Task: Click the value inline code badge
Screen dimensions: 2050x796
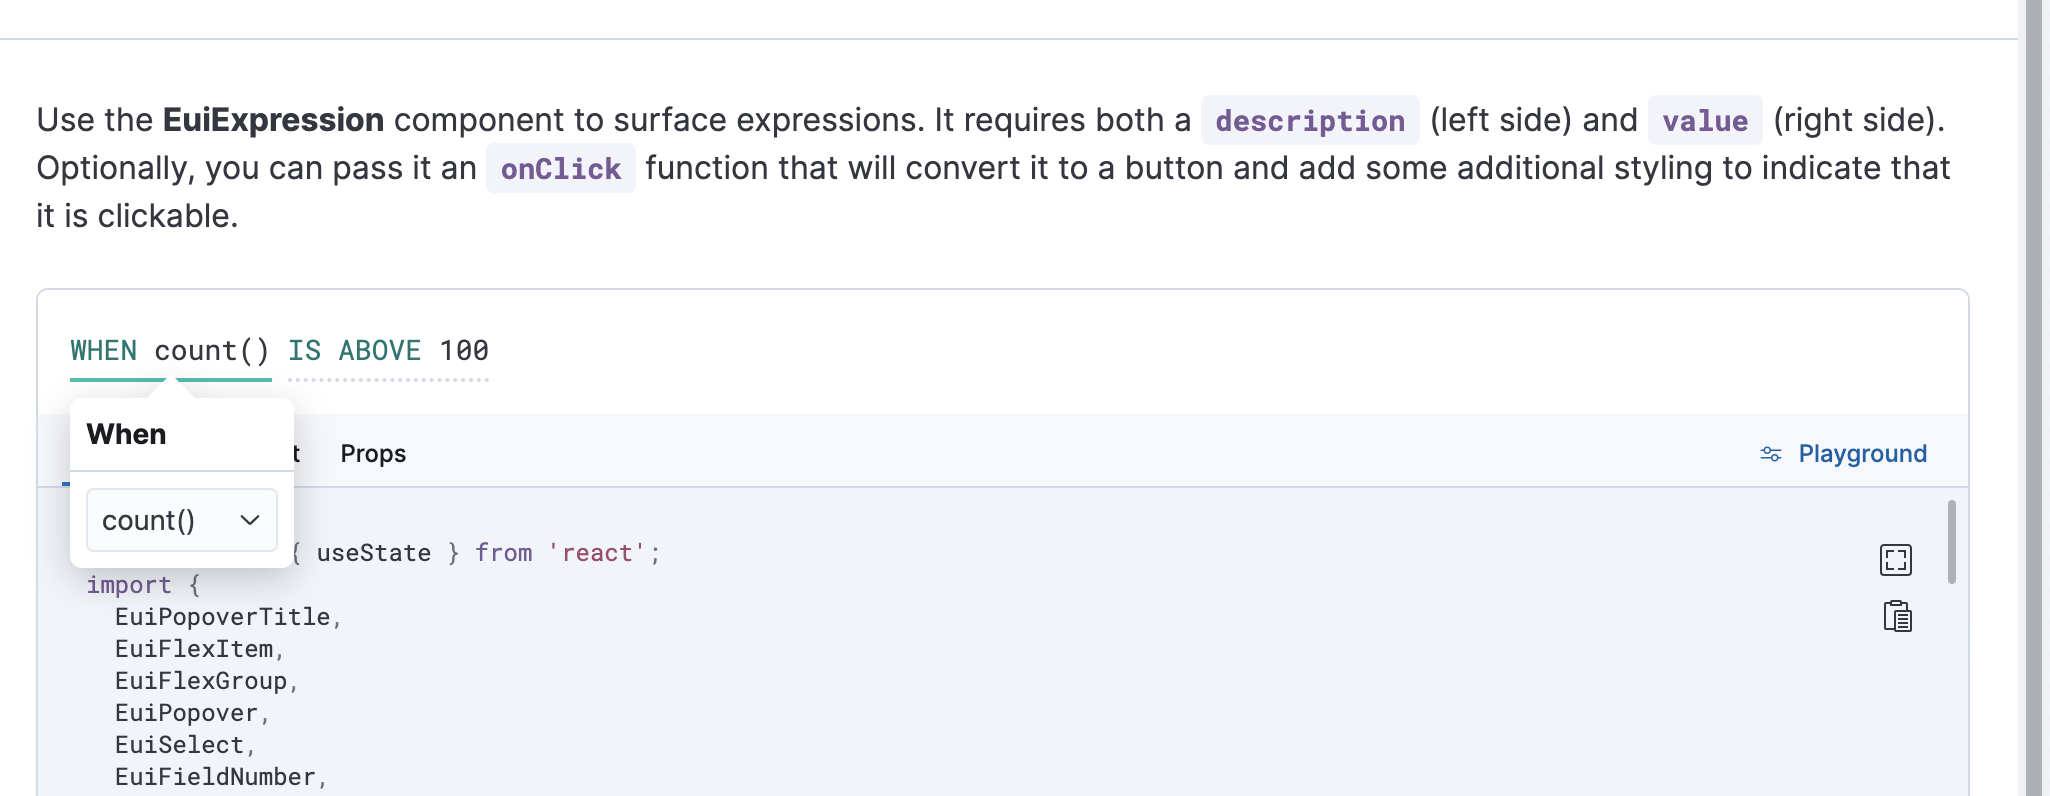Action: (1704, 120)
